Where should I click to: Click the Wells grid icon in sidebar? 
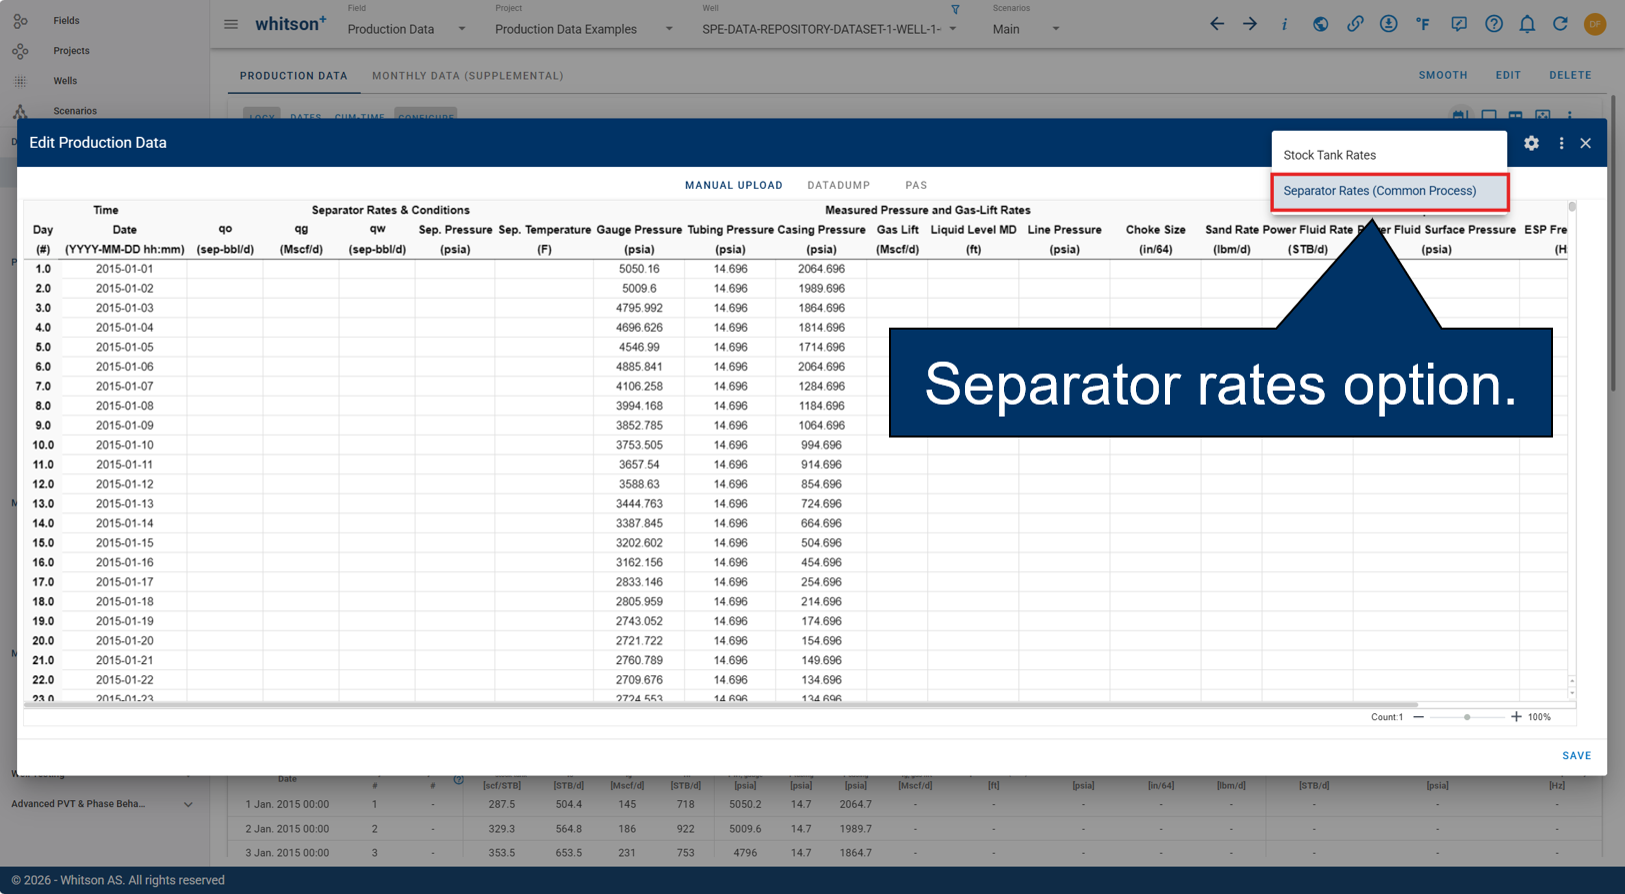click(x=20, y=81)
